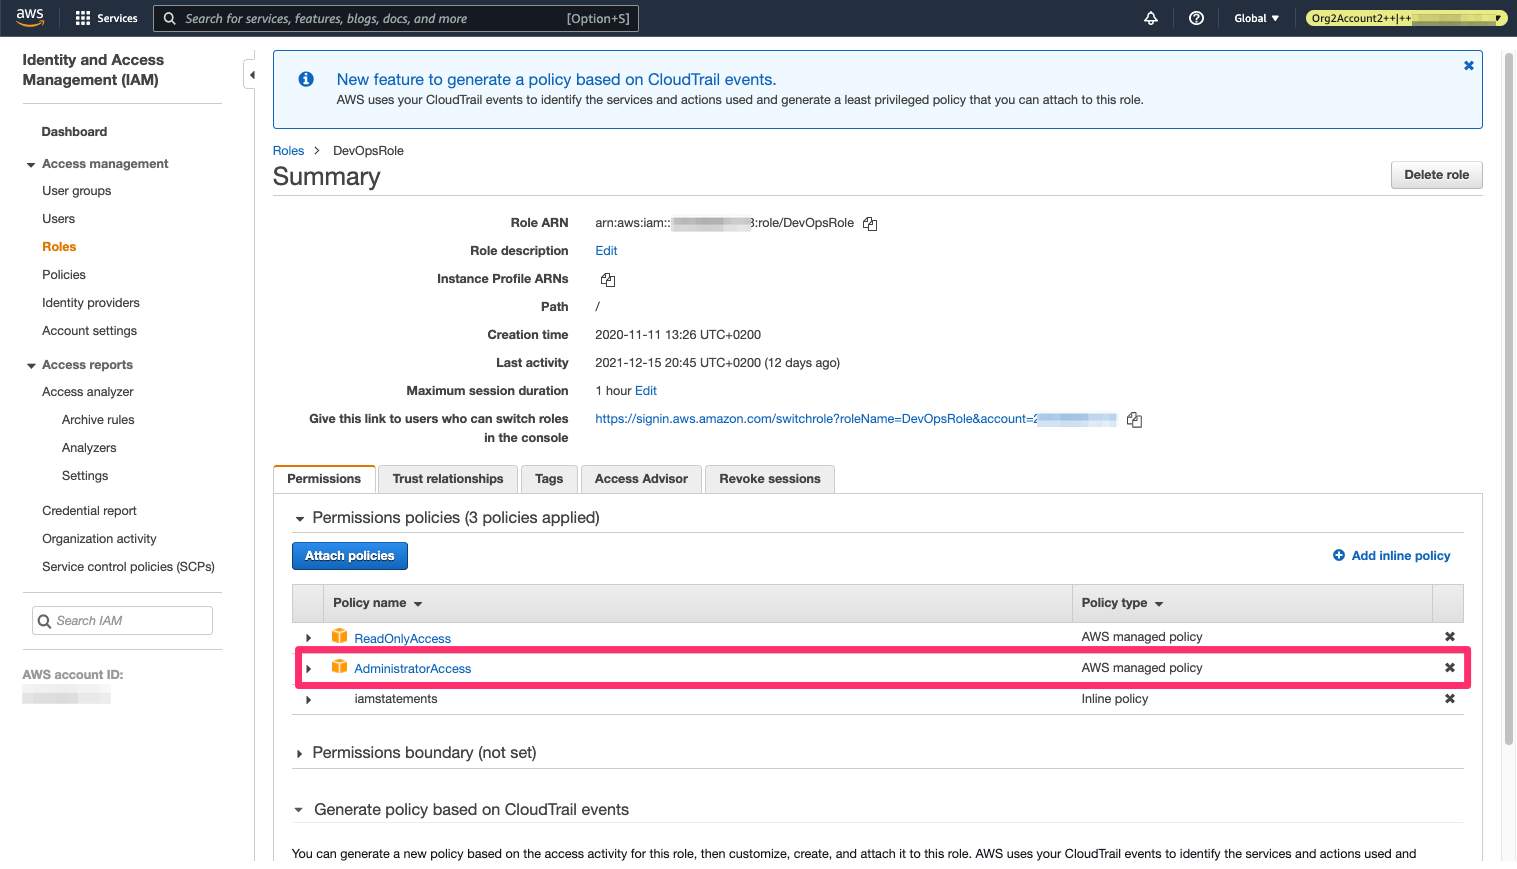This screenshot has height=869, width=1517.
Task: Open the Roles breadcrumb link
Action: (x=288, y=151)
